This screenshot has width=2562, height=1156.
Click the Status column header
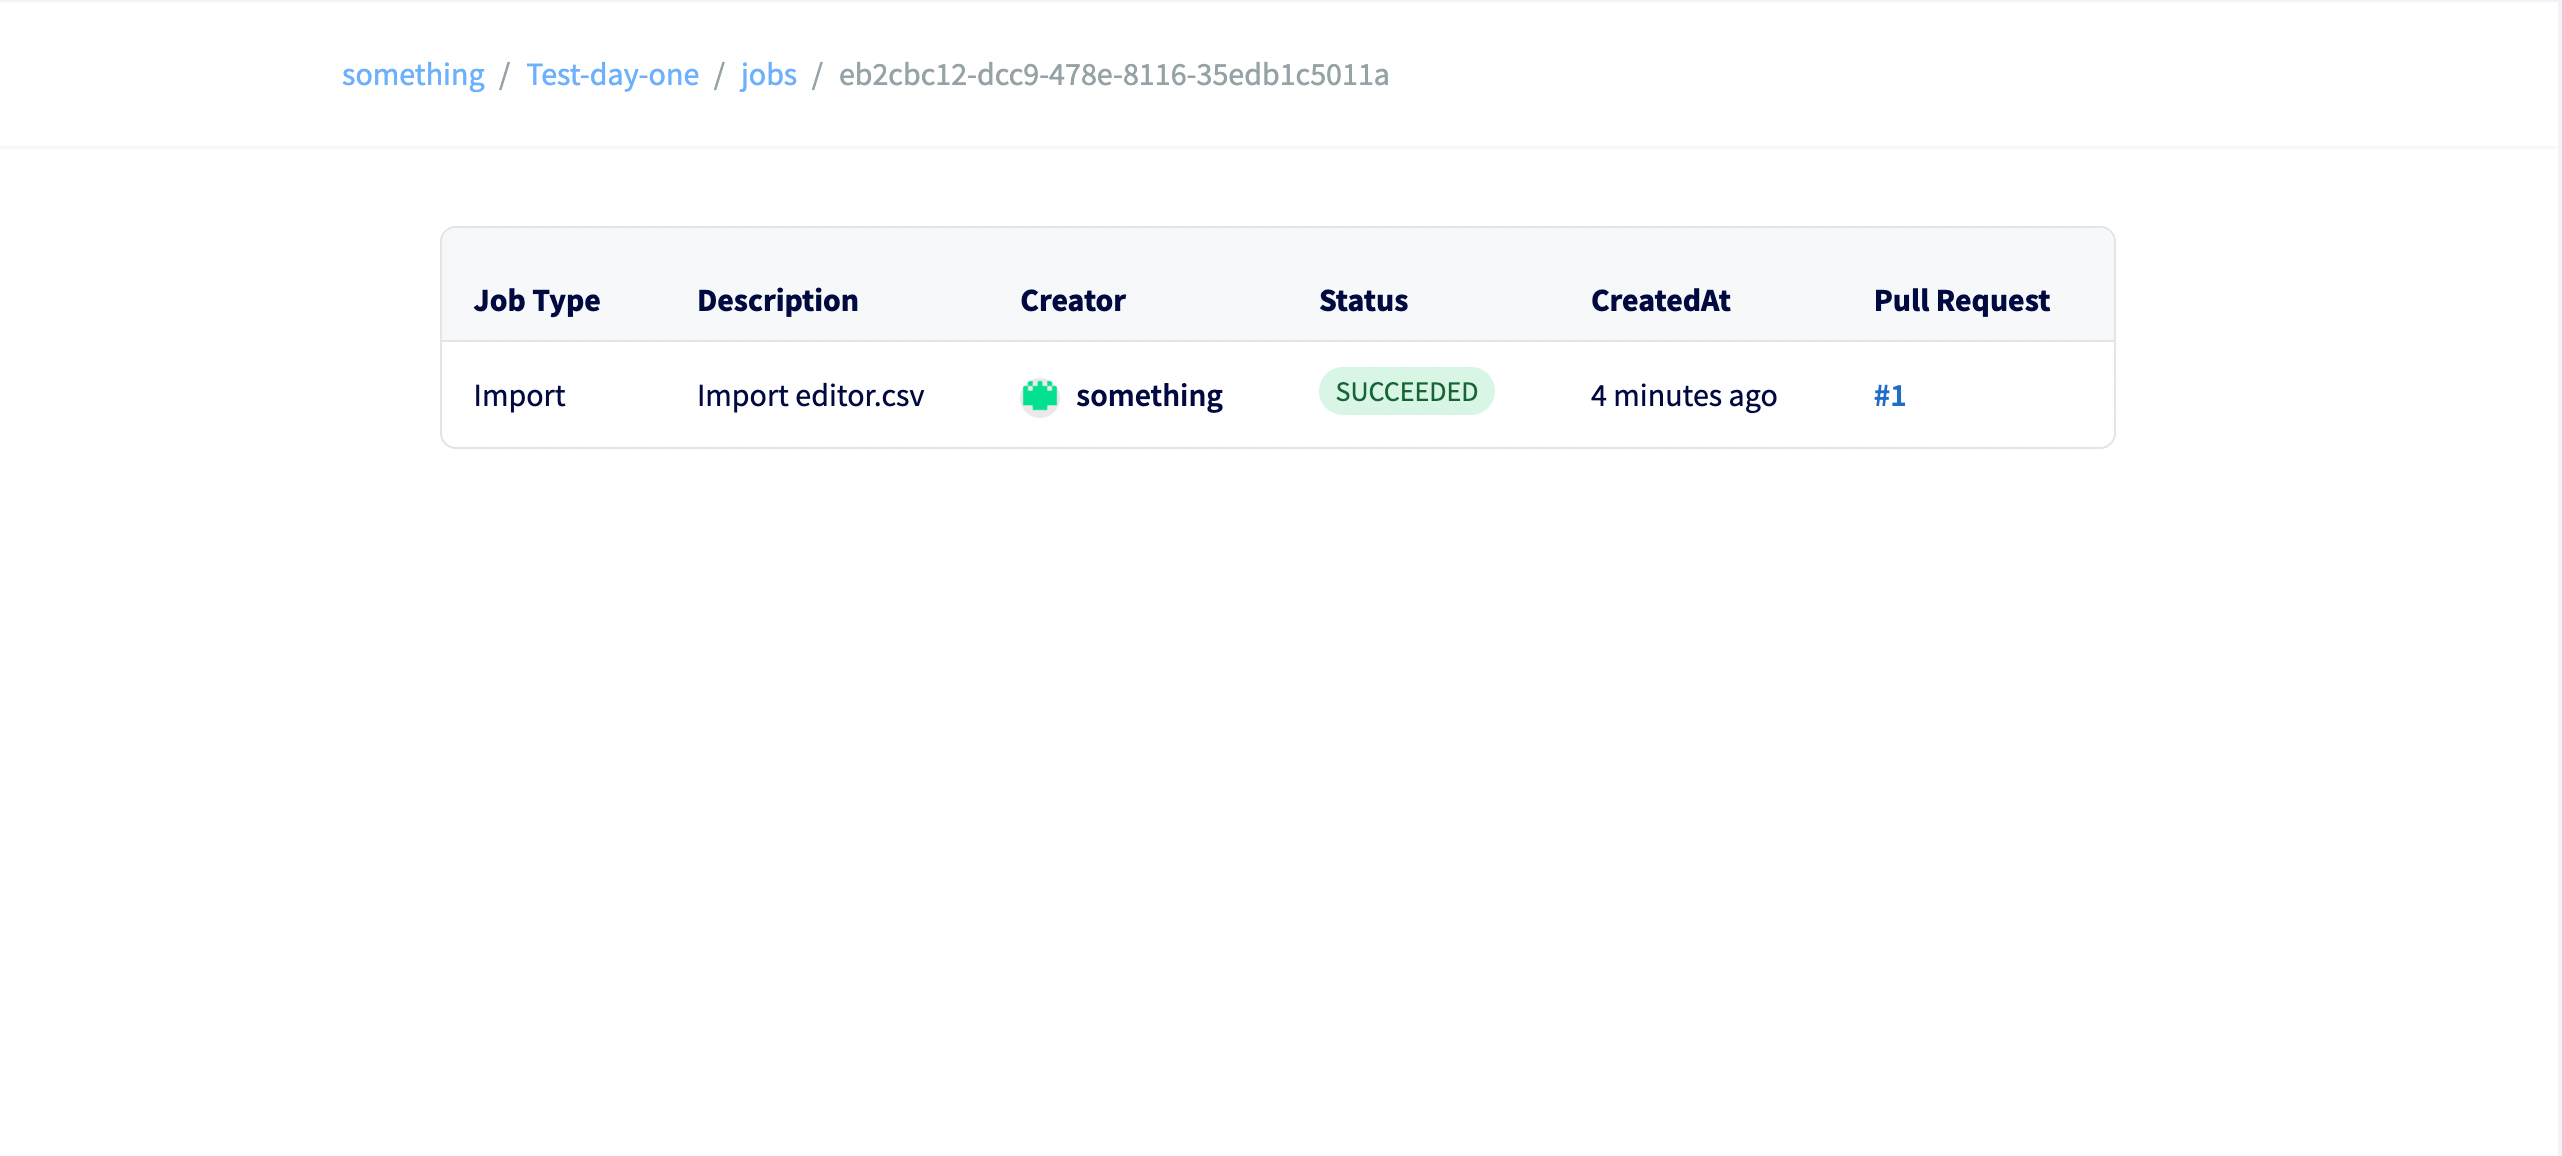[x=1363, y=300]
